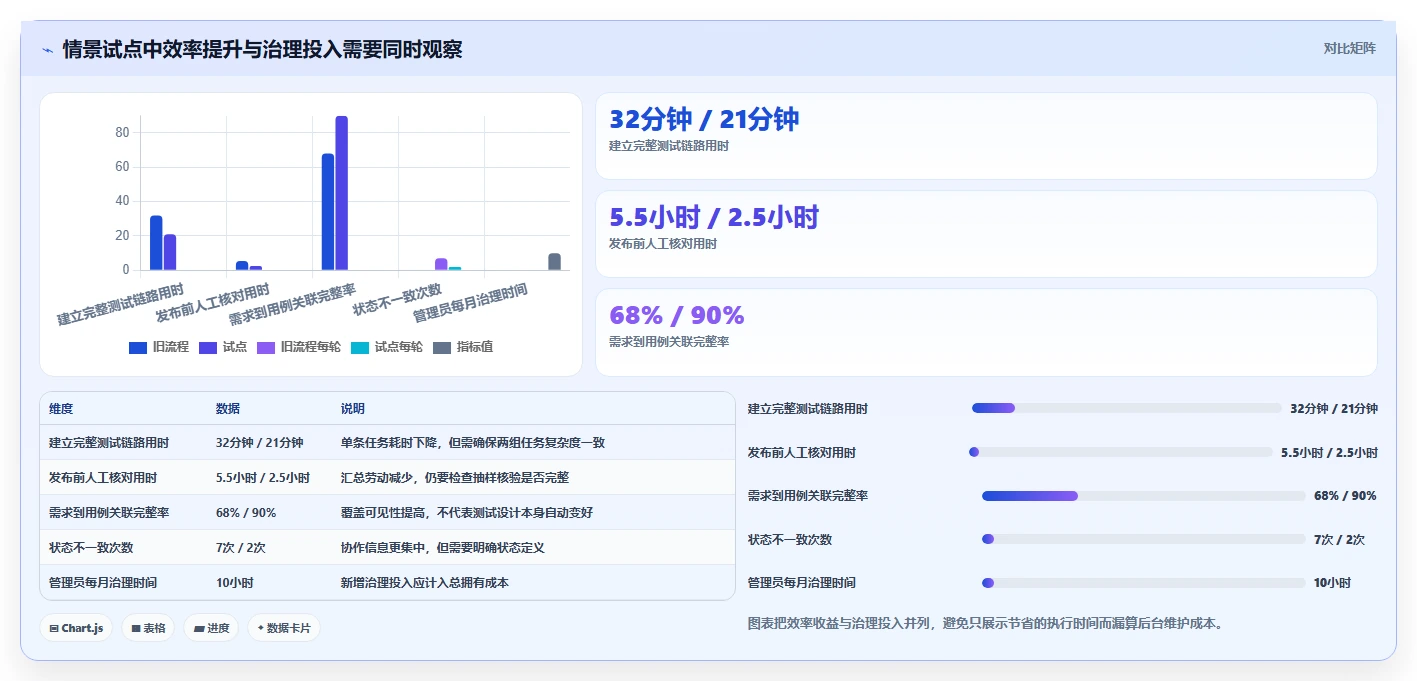Click the footer caption starting with 图表把效率收益

986,623
